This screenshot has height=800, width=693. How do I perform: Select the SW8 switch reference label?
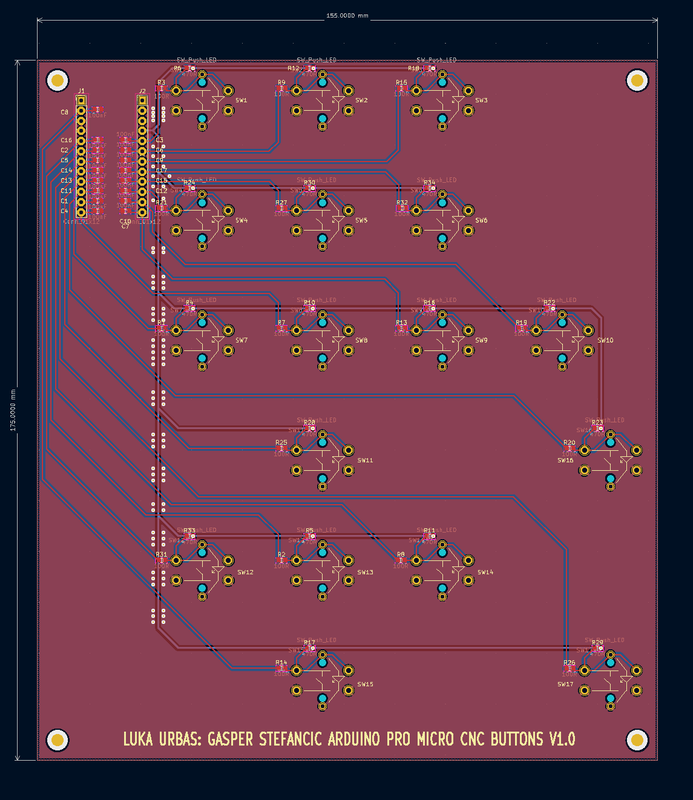361,340
